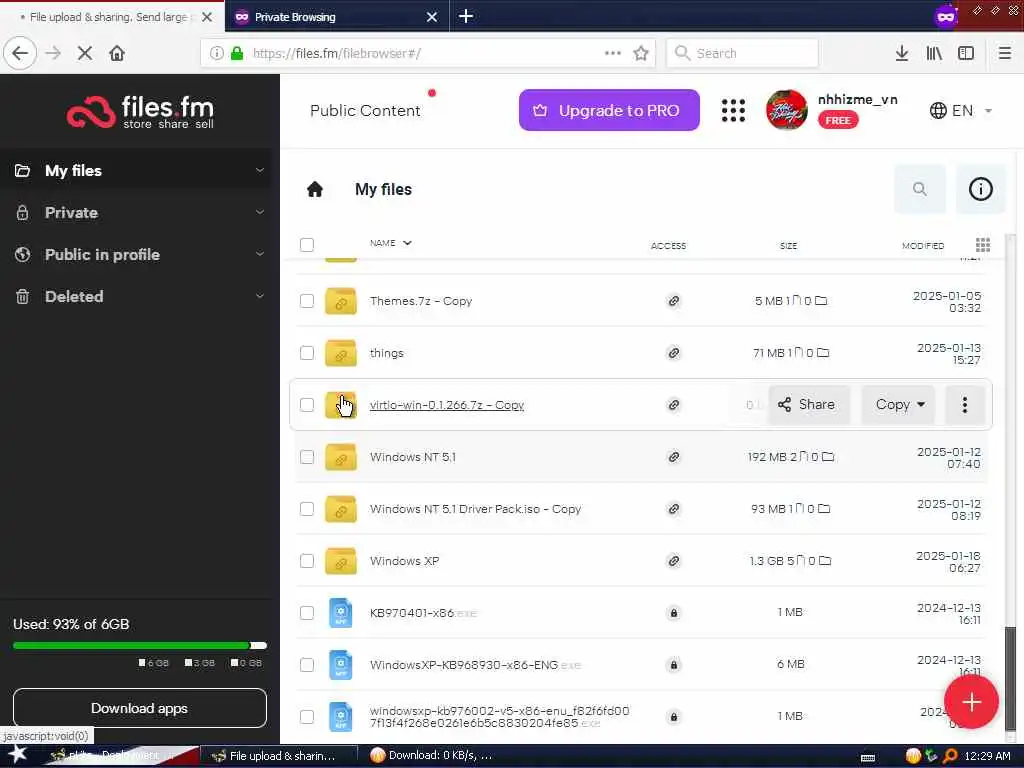Screen dimensions: 1024x768
Task: Click the home icon beside My files
Action: [x=315, y=189]
